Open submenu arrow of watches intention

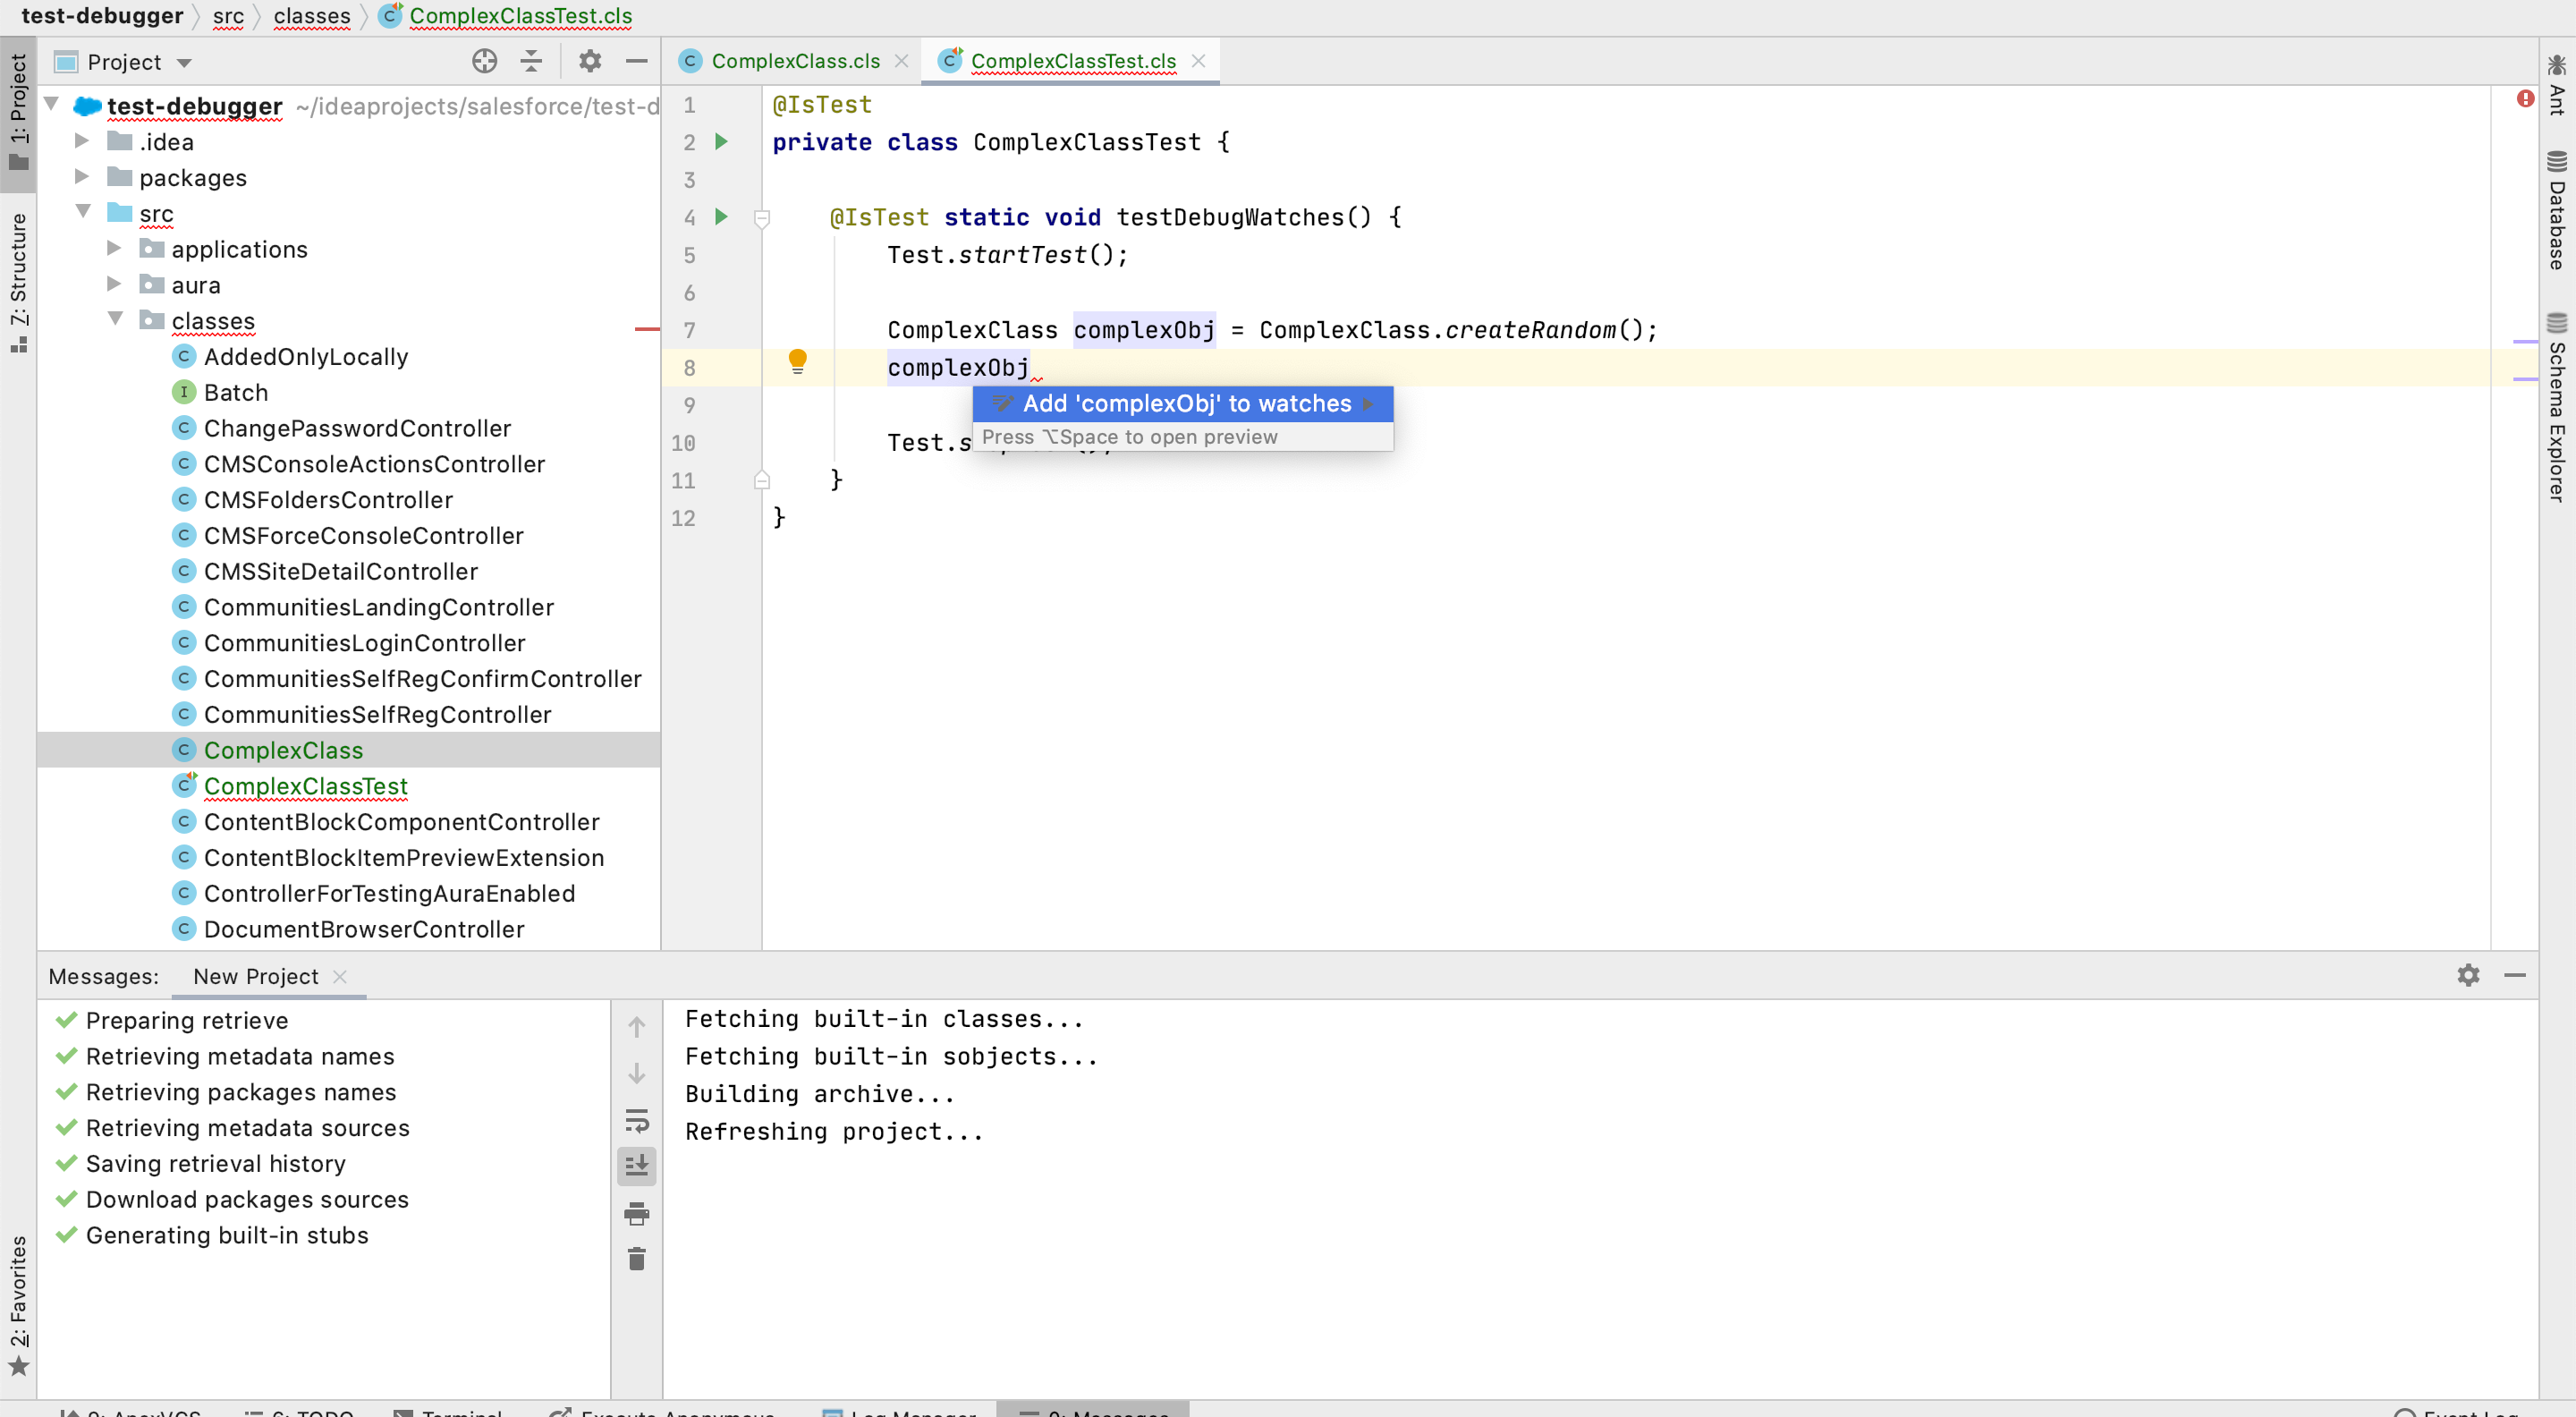pos(1368,404)
